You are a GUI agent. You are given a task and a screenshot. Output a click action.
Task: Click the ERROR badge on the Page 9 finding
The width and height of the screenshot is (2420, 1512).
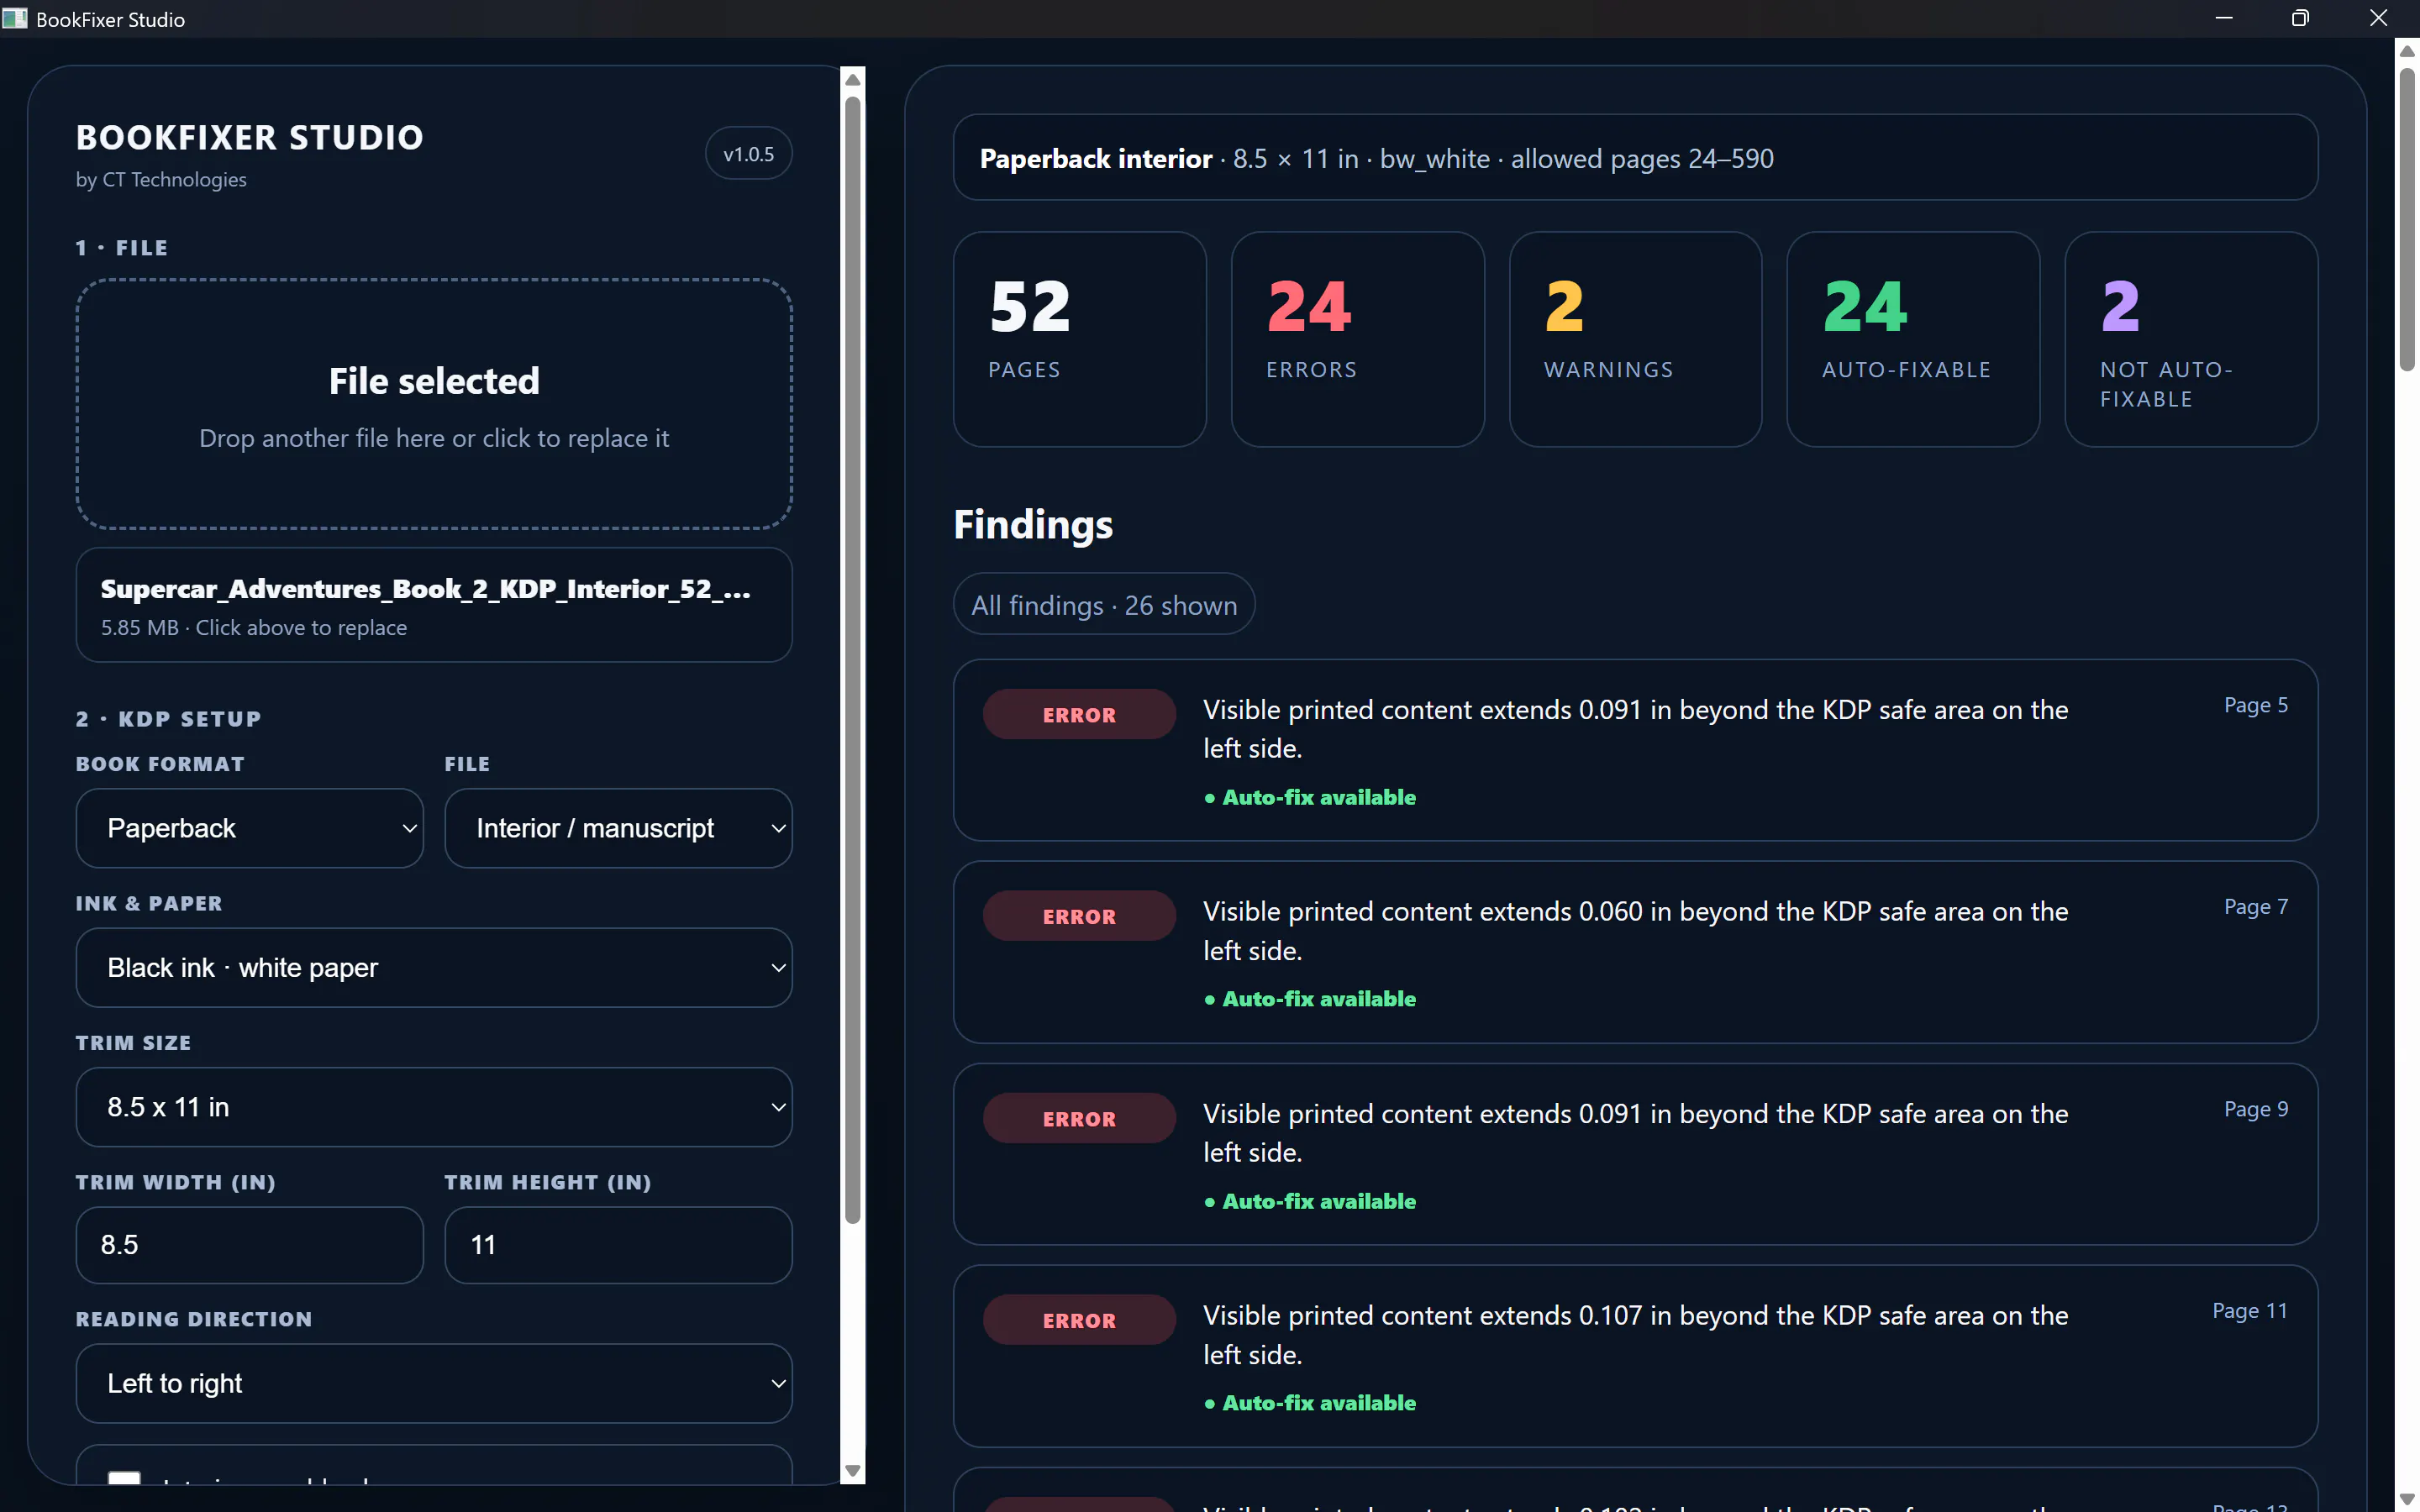1079,1118
